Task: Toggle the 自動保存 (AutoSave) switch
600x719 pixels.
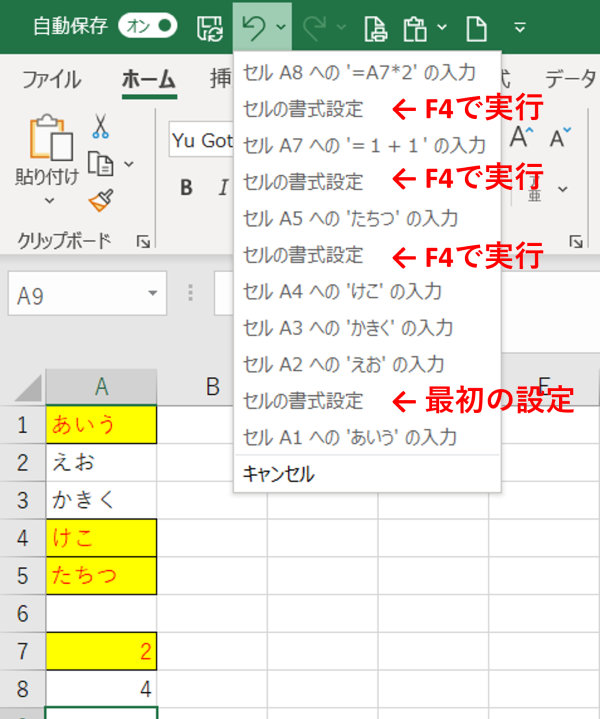Action: pyautogui.click(x=147, y=26)
